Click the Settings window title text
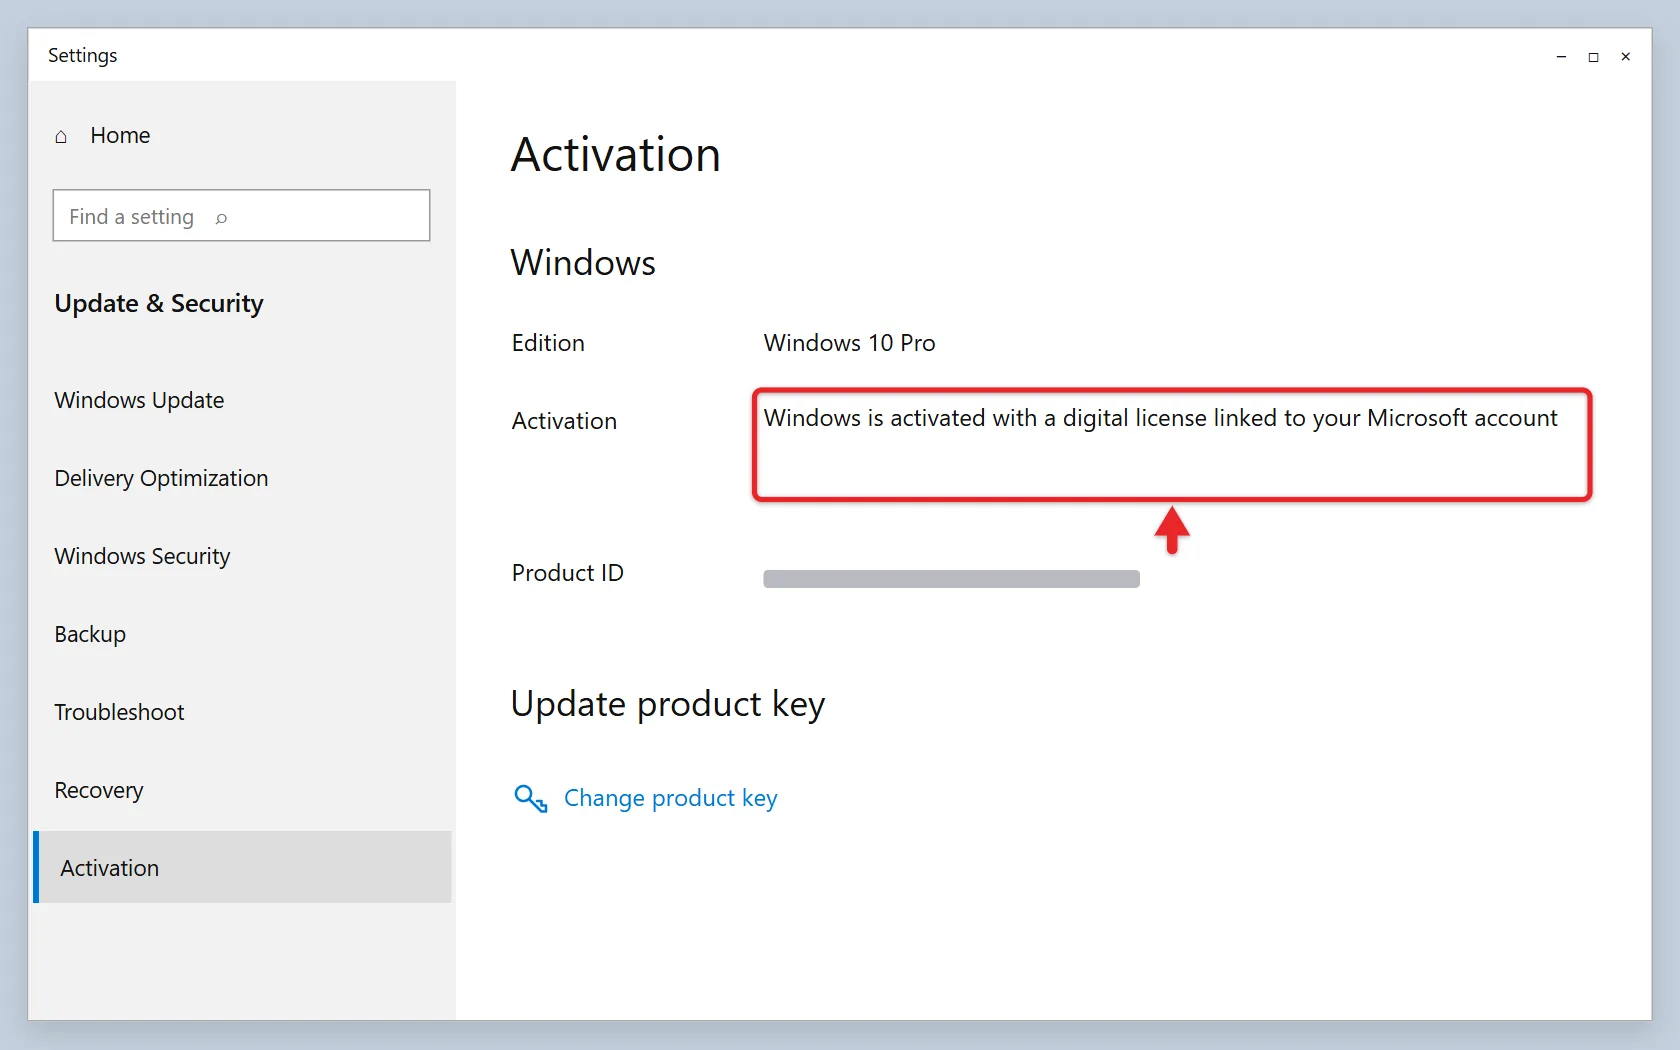 82,55
